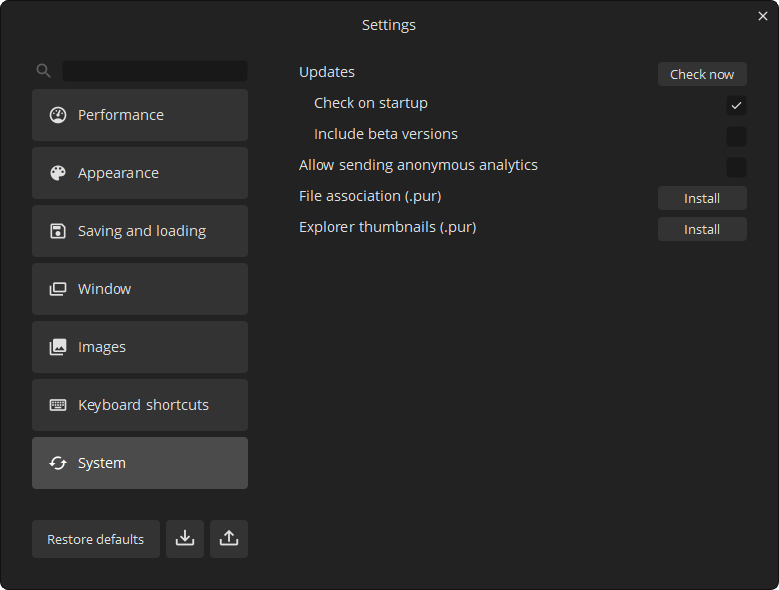The height and width of the screenshot is (590, 779).
Task: Click the Settings title text
Action: (x=389, y=25)
